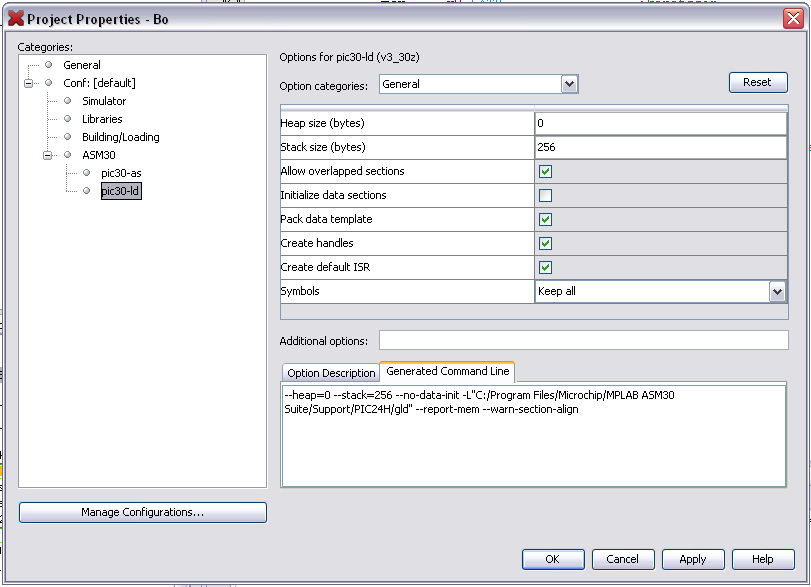Click the Heap size value field
Image resolution: width=811 pixels, height=587 pixels.
point(660,123)
